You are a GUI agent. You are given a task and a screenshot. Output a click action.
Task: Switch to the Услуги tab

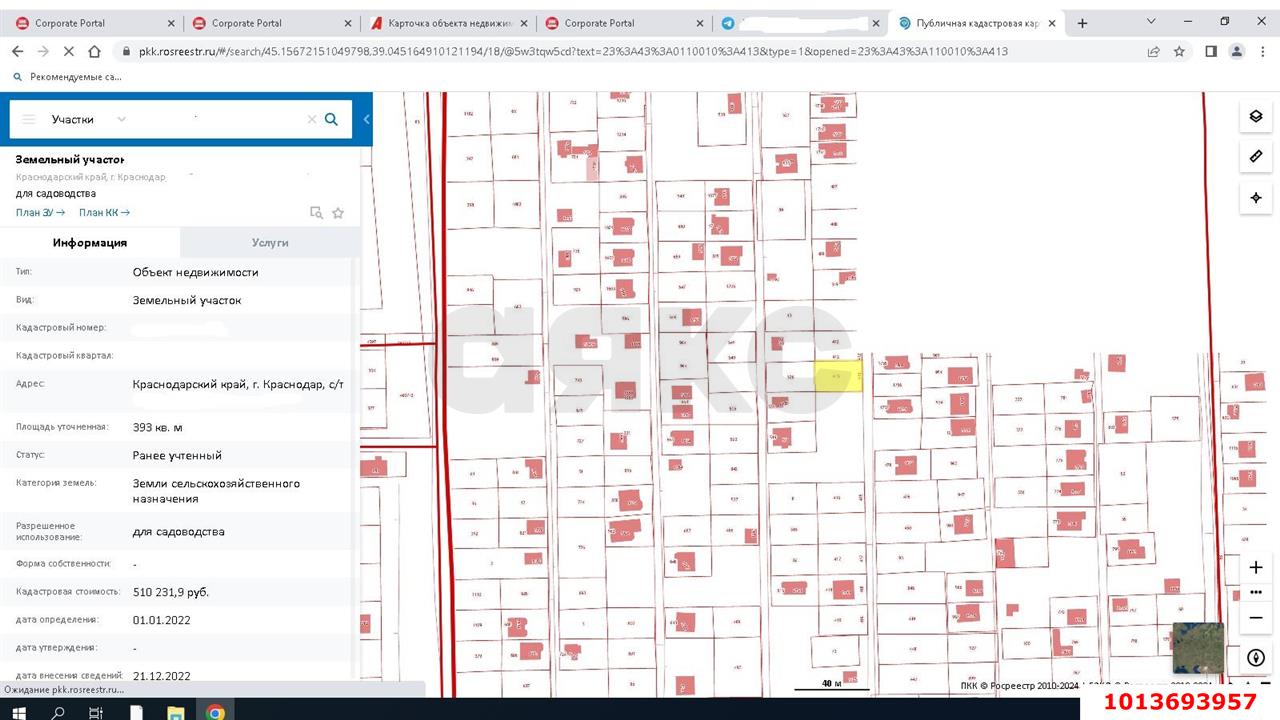pyautogui.click(x=270, y=242)
